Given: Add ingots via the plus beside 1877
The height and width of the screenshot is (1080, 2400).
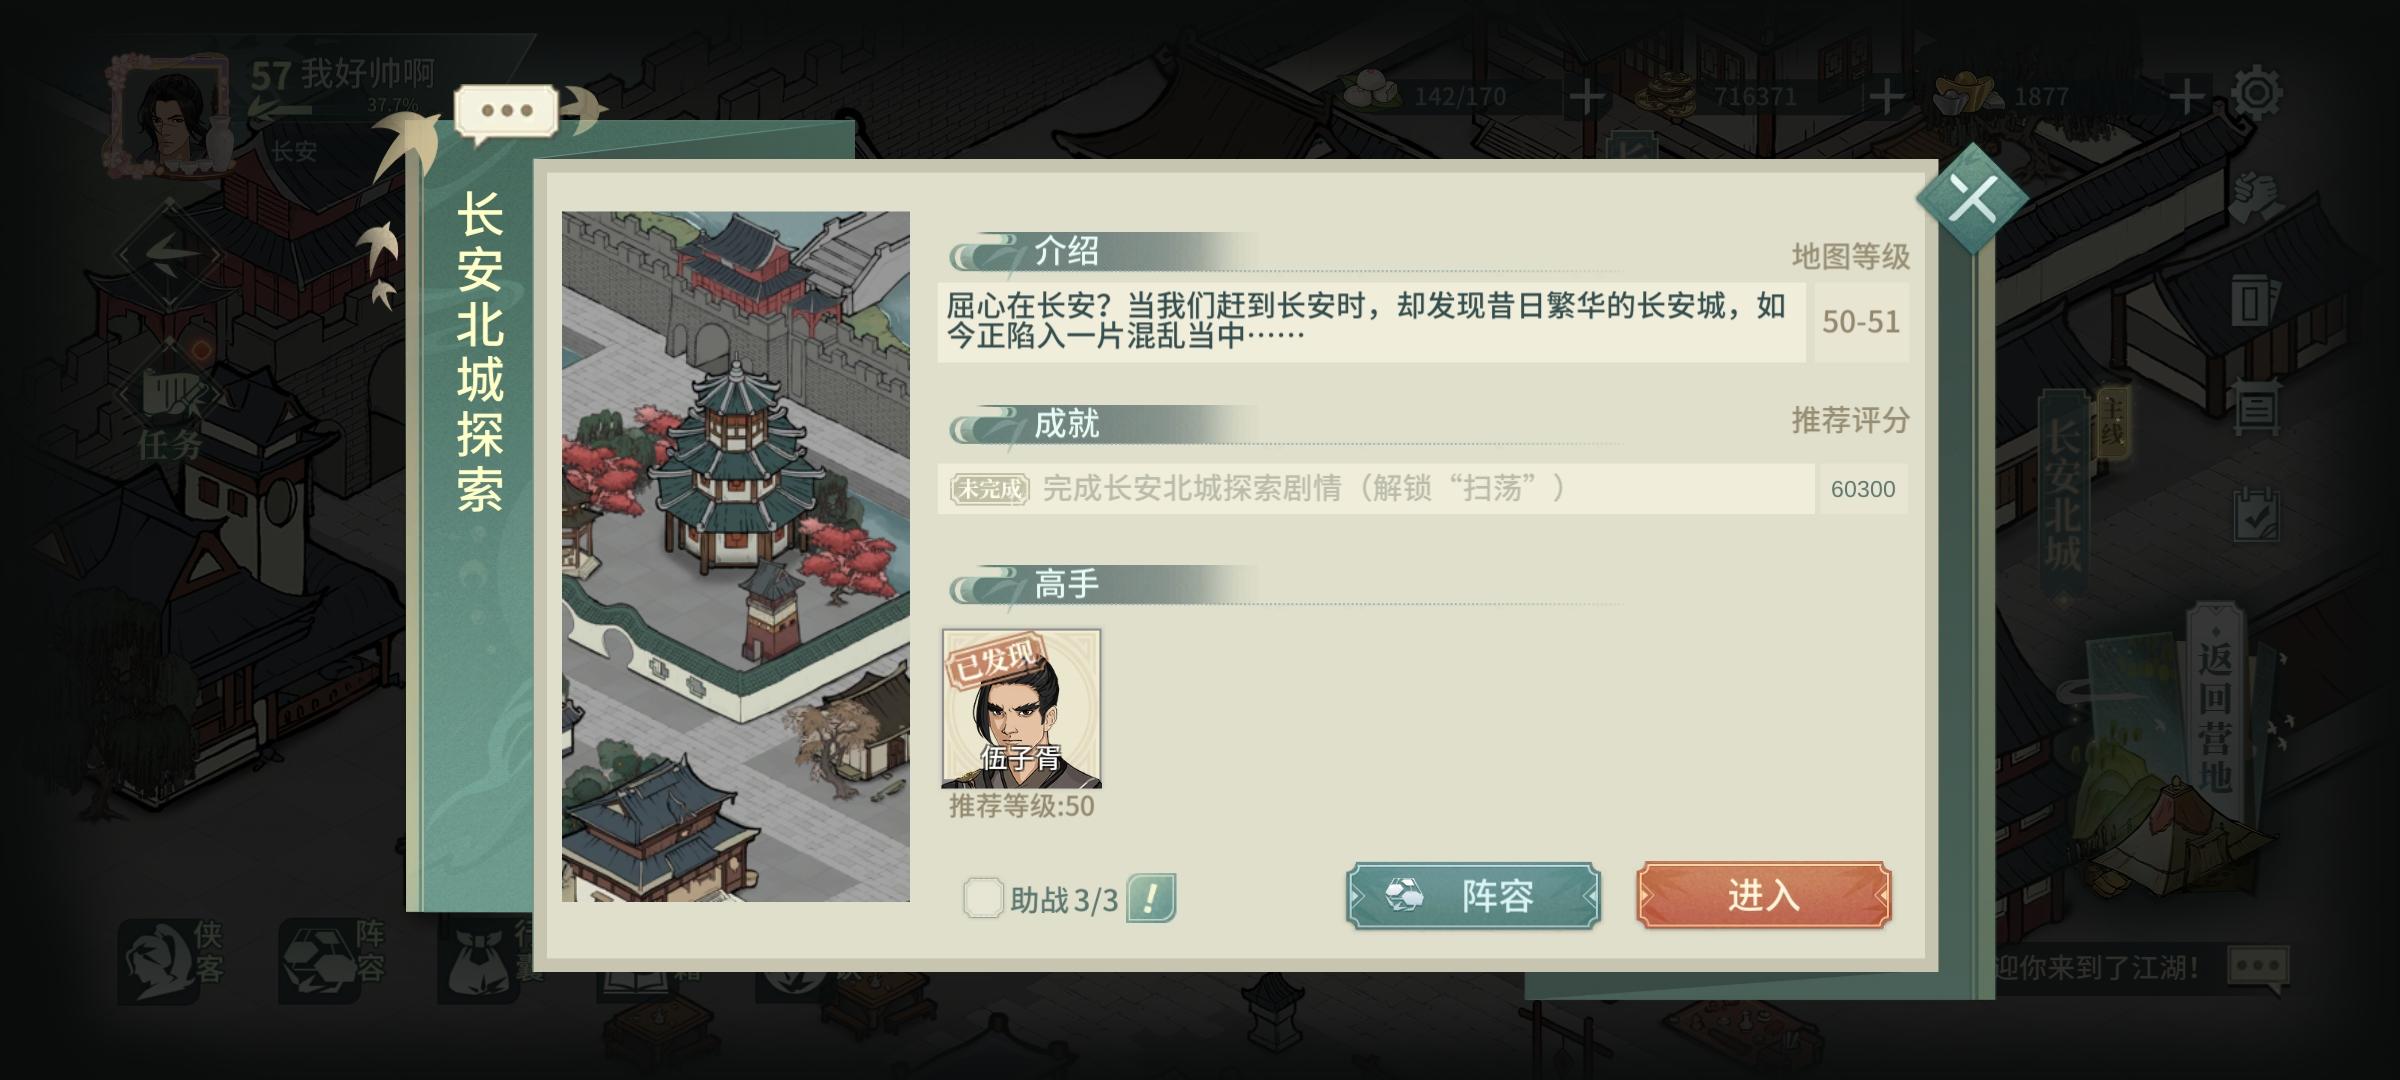Looking at the screenshot, I should pos(2186,97).
